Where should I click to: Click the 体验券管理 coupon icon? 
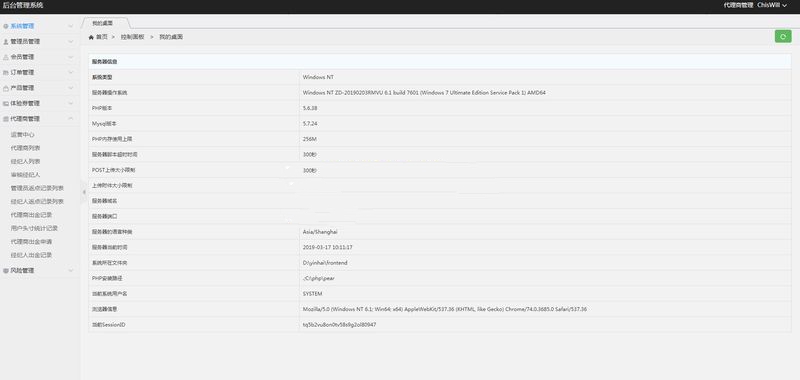(x=6, y=103)
